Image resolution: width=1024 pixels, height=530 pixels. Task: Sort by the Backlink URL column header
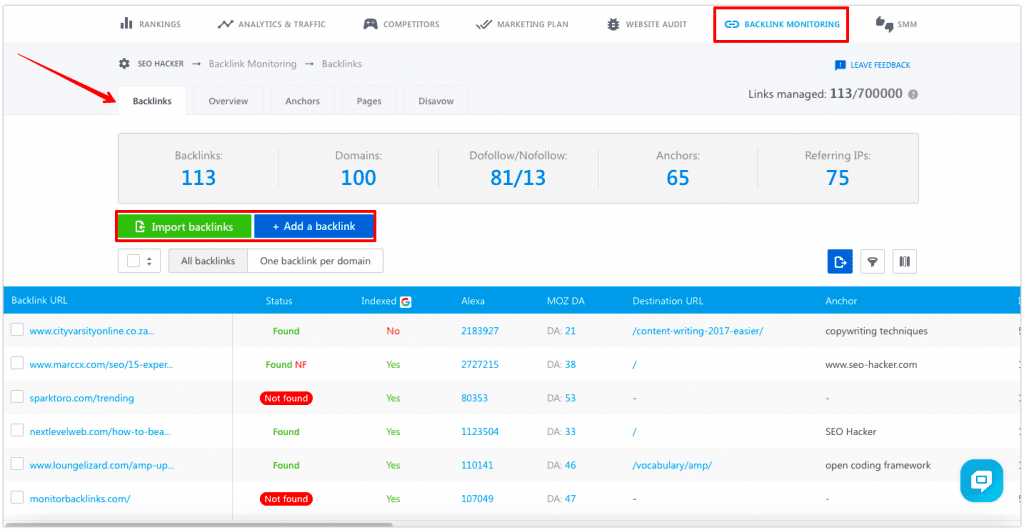[x=39, y=301]
